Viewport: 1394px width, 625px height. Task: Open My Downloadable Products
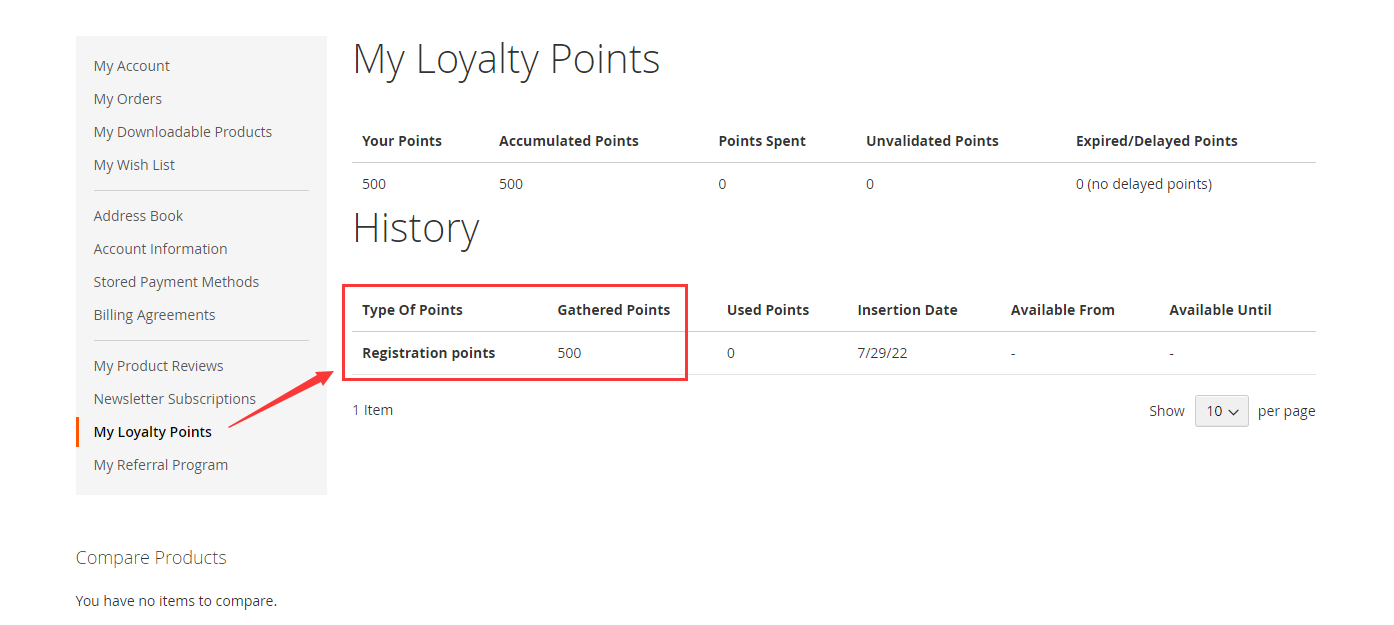click(183, 132)
